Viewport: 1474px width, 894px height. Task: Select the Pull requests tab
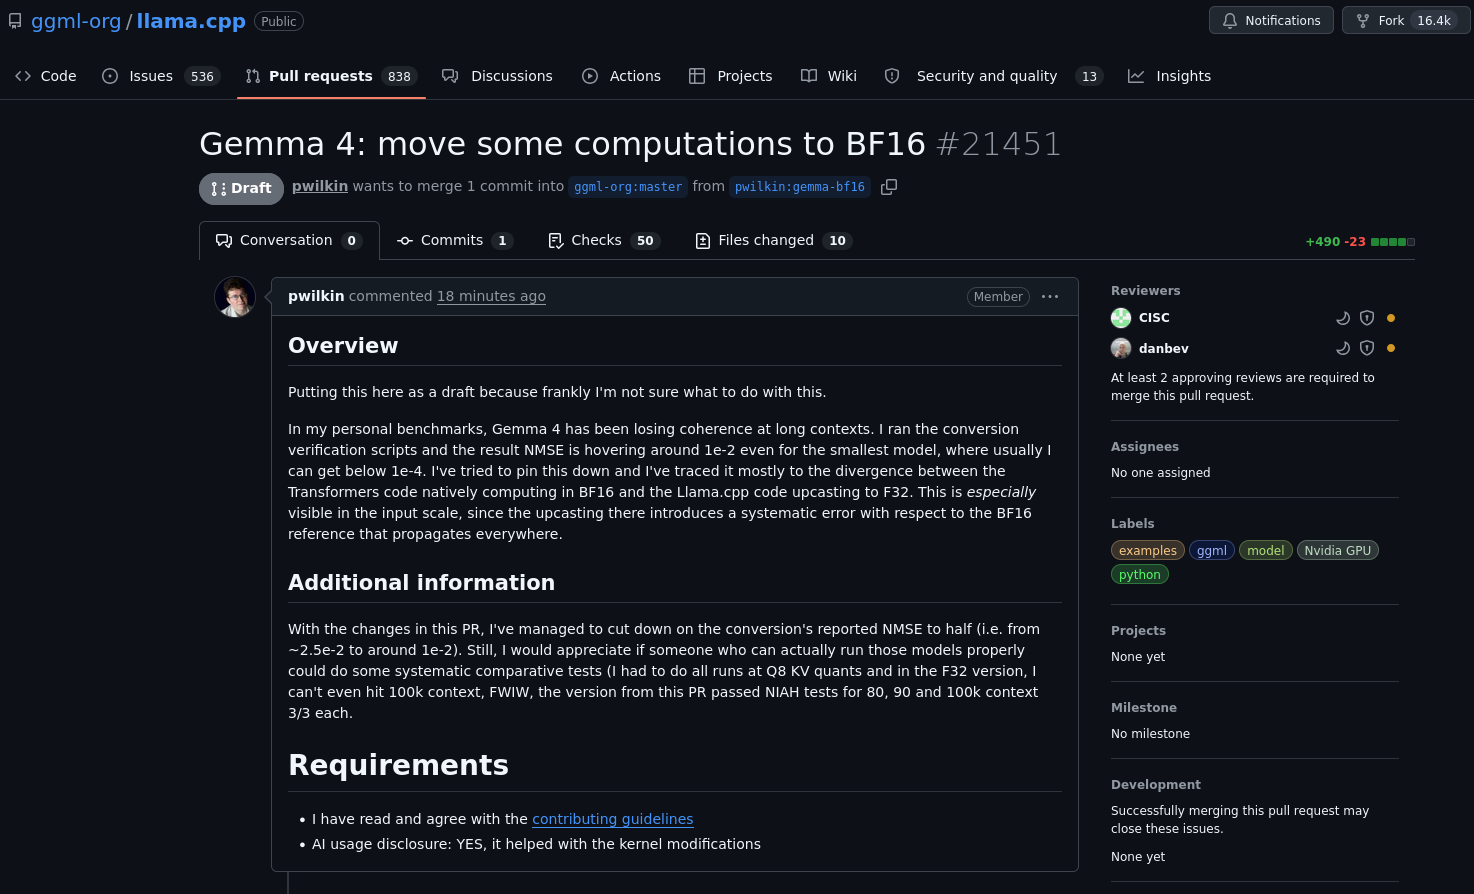point(331,76)
